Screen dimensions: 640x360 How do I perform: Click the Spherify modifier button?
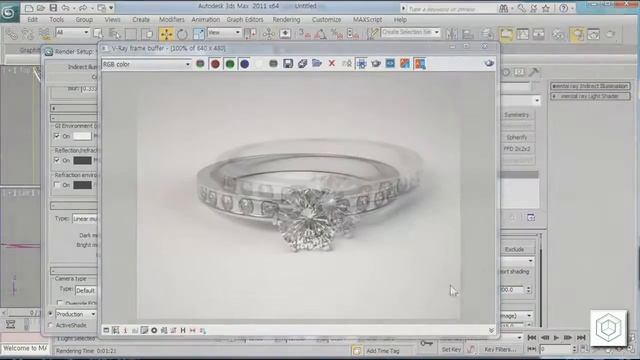tap(516, 138)
